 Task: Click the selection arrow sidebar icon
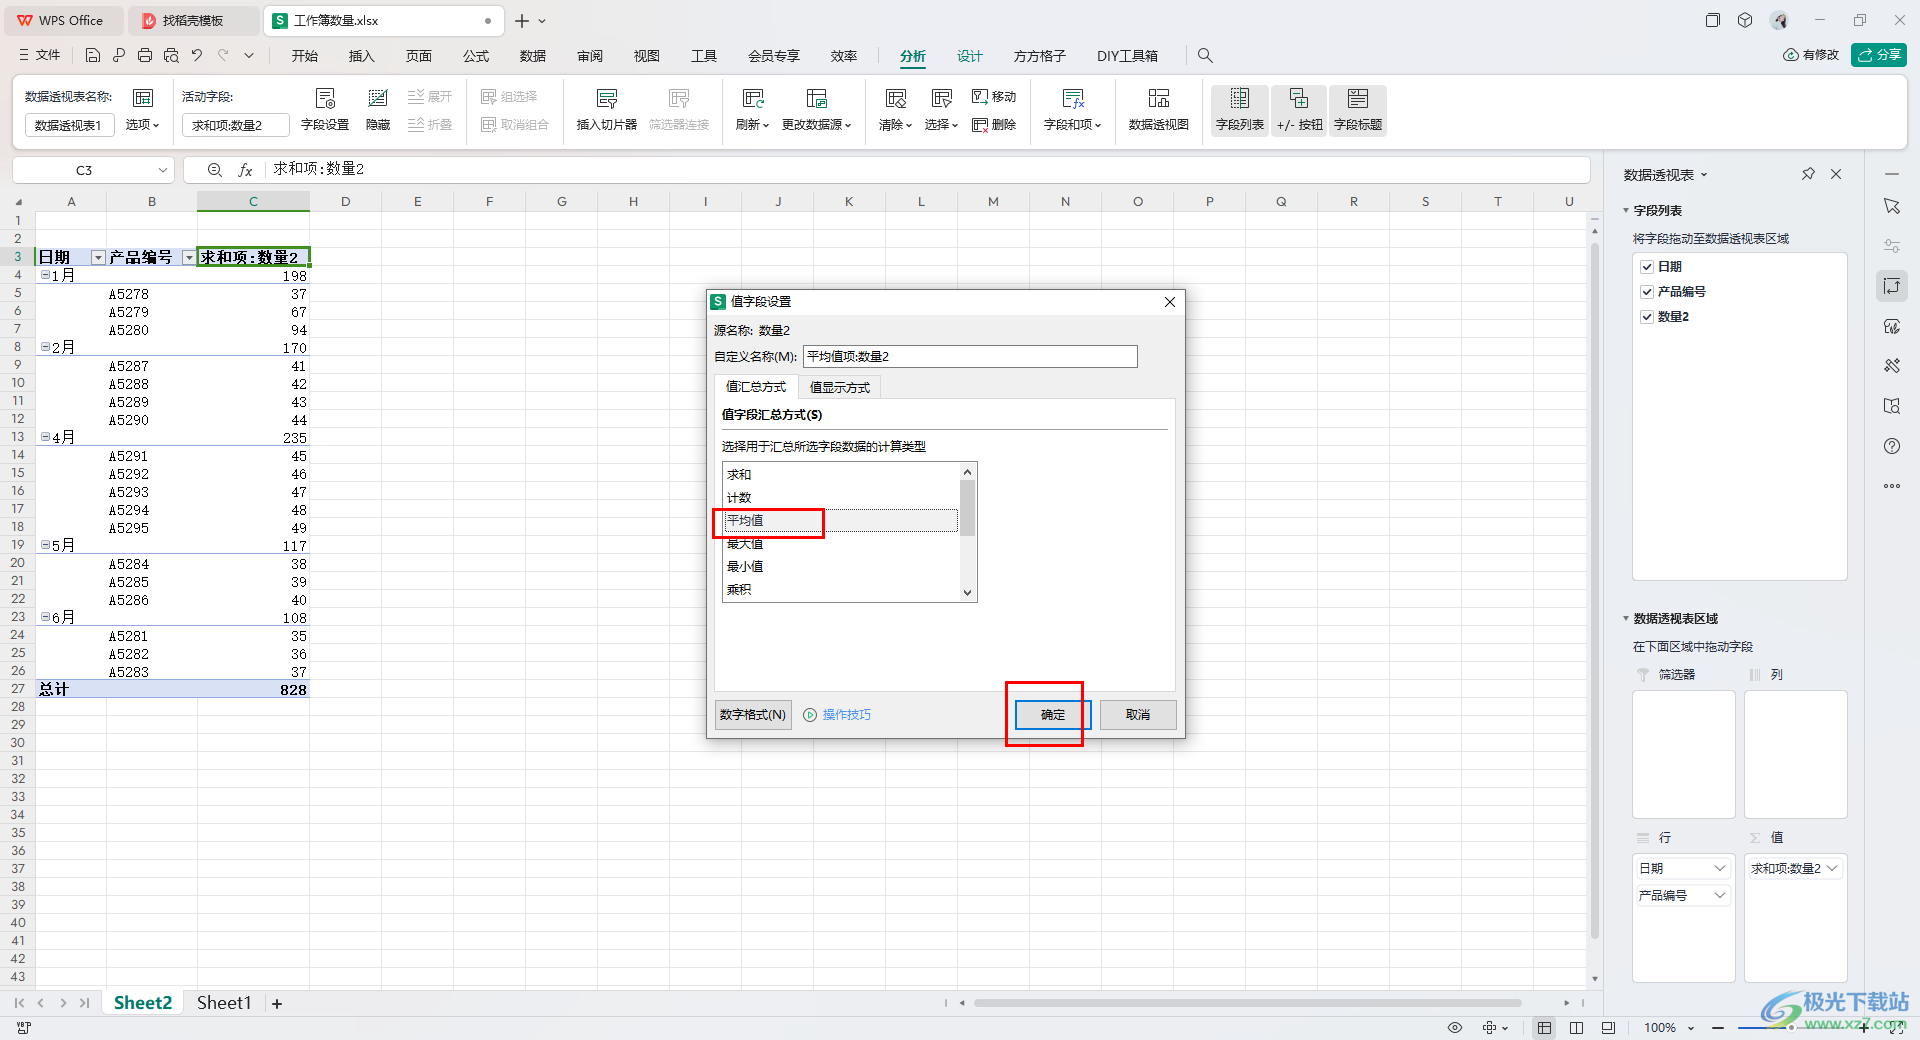click(x=1891, y=206)
